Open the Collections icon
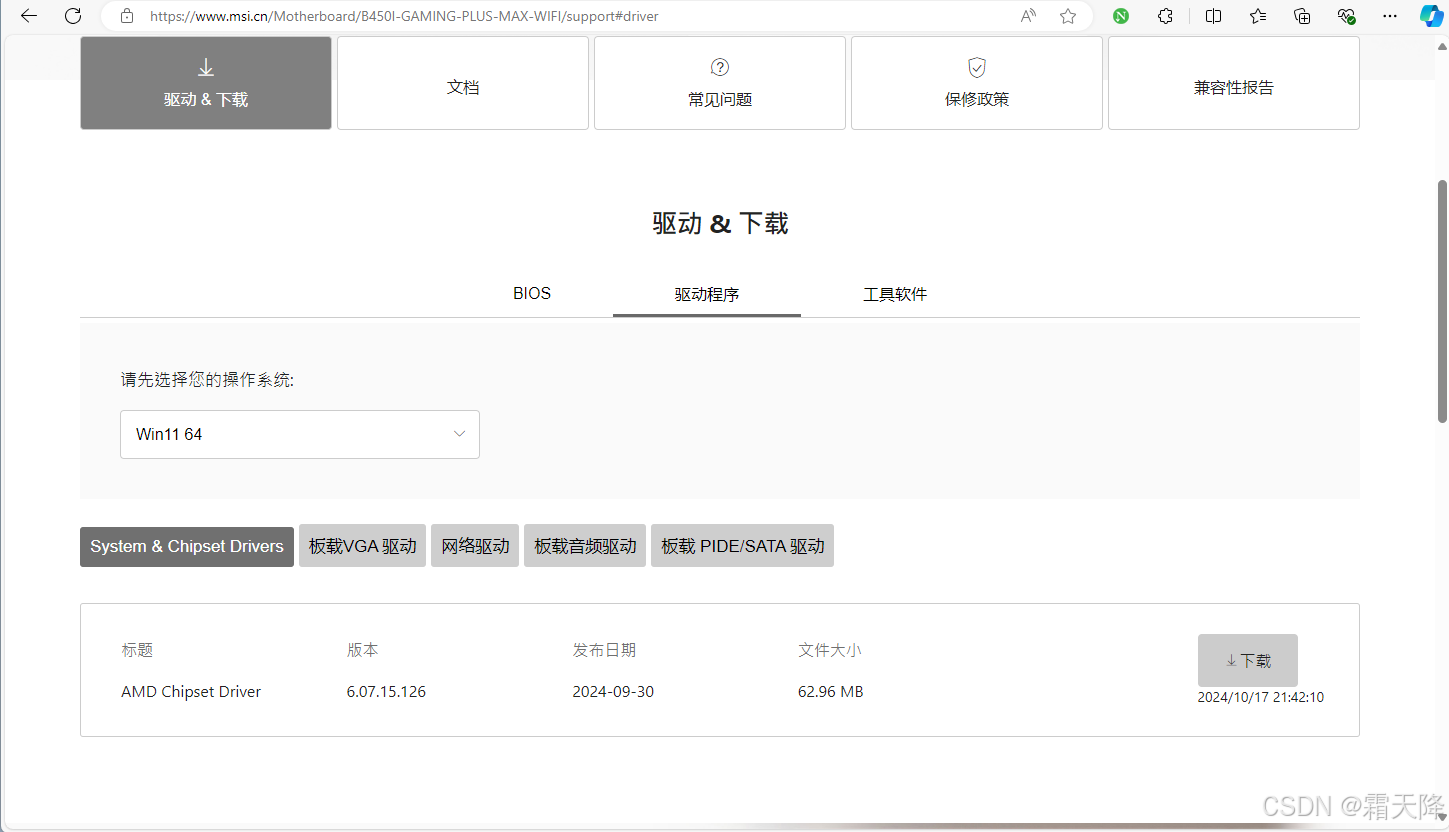 coord(1302,16)
